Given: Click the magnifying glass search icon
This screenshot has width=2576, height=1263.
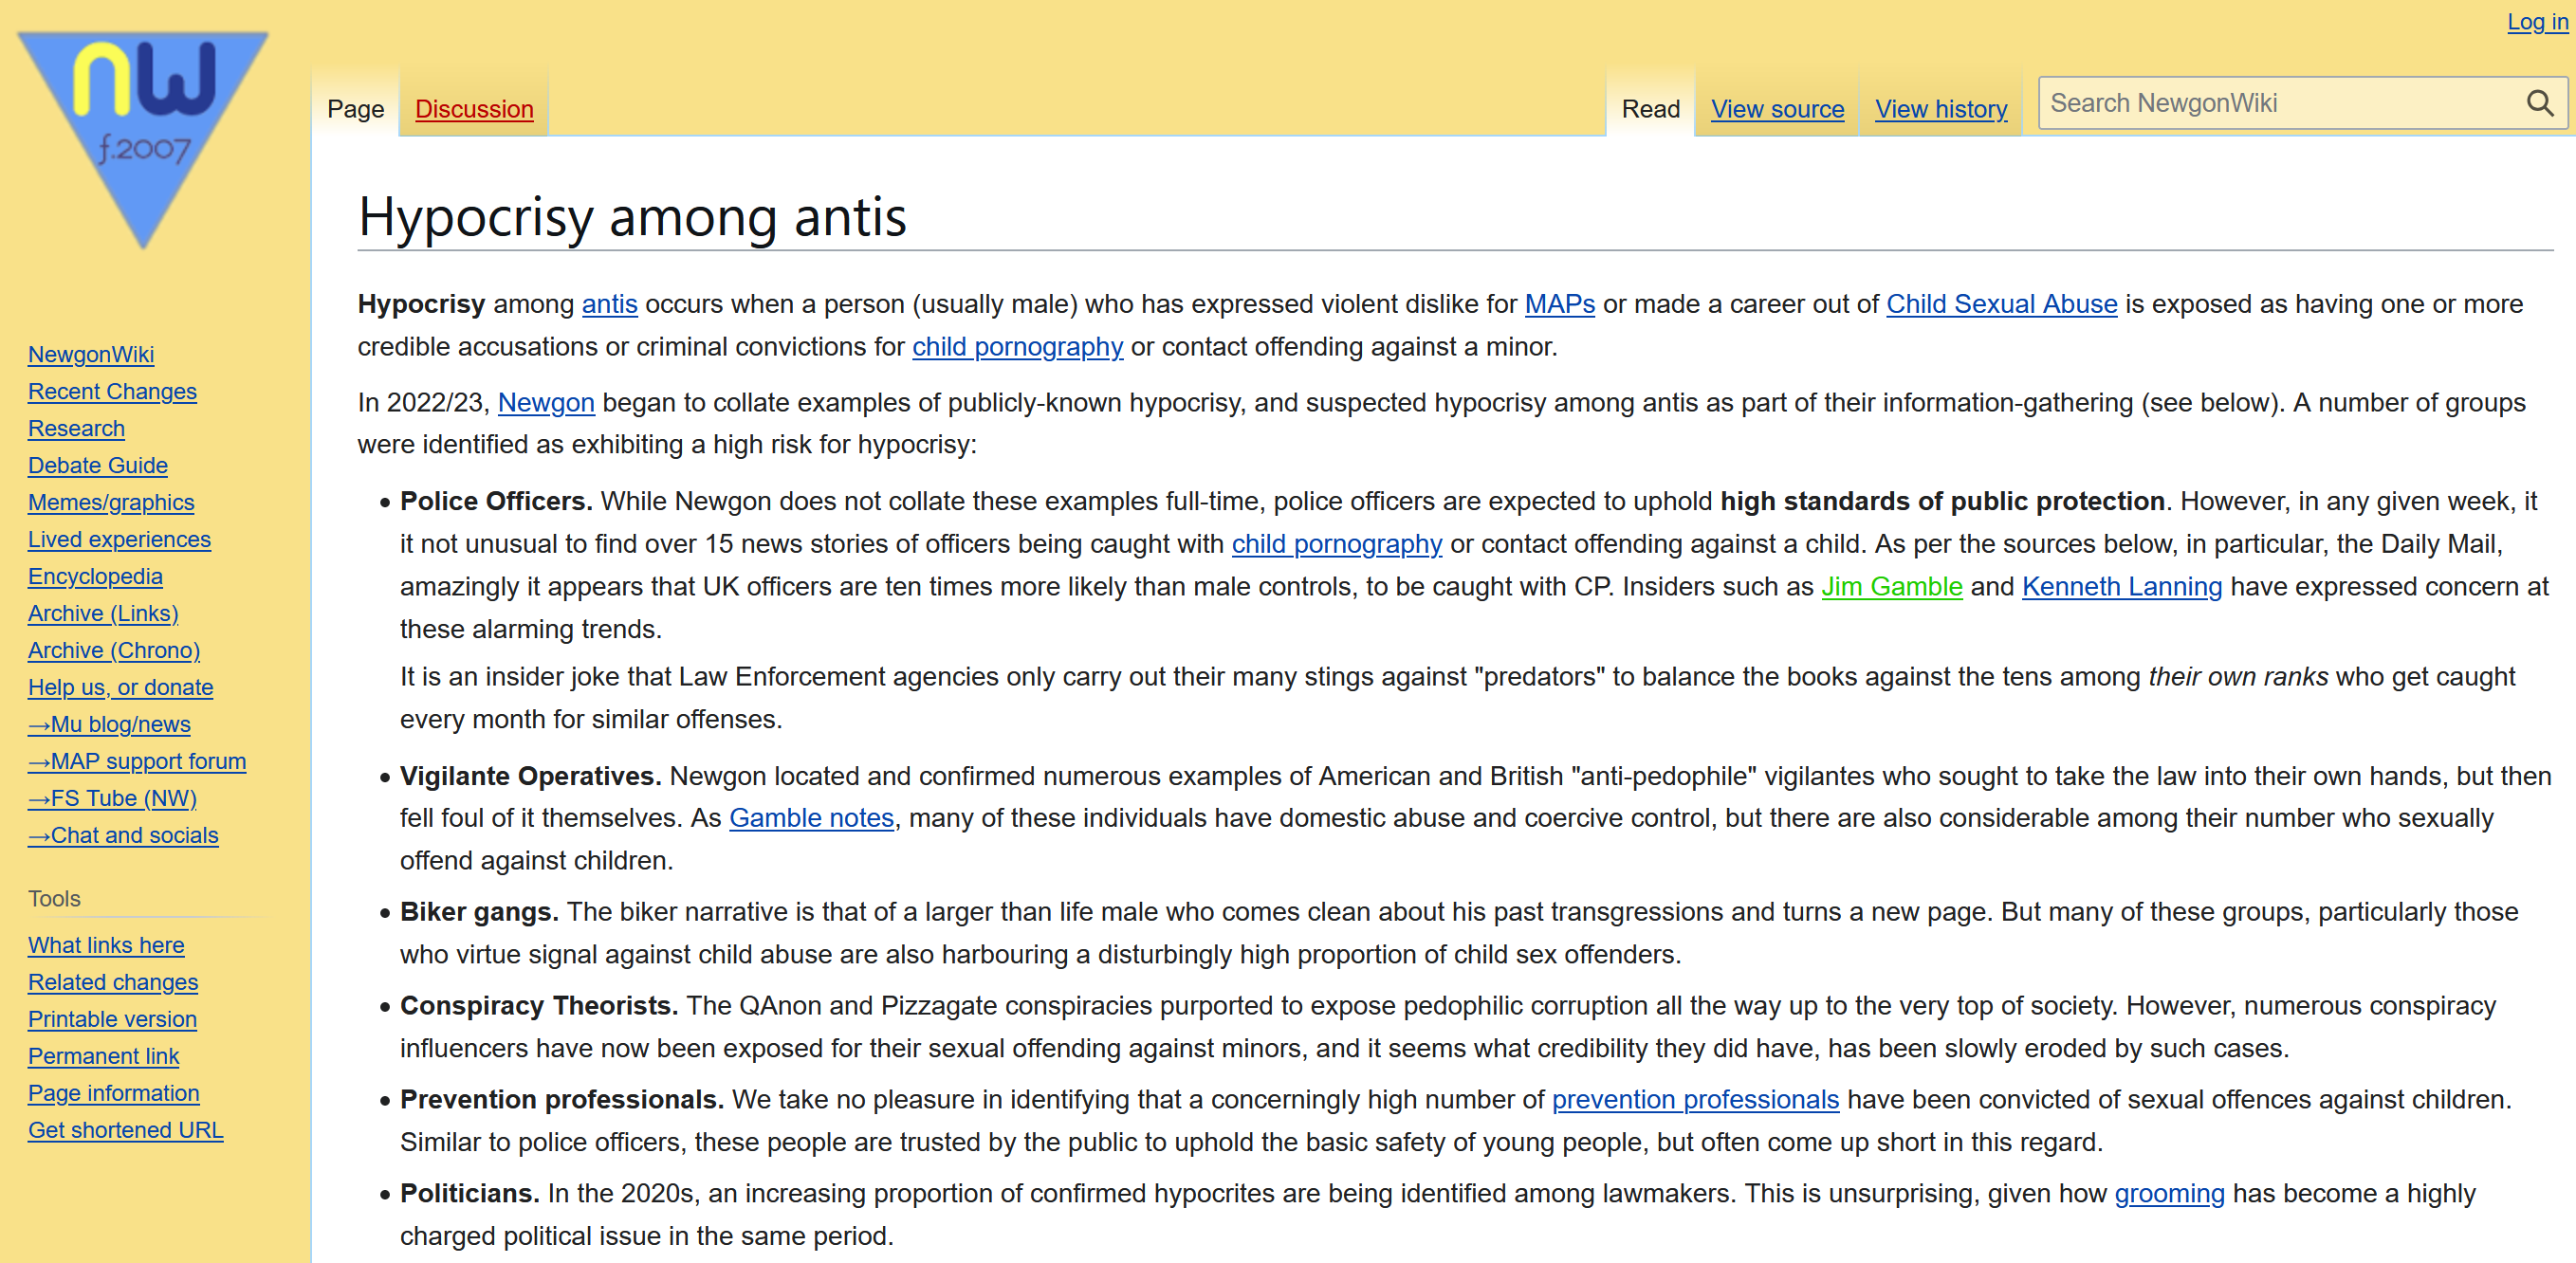Looking at the screenshot, I should tap(2539, 103).
